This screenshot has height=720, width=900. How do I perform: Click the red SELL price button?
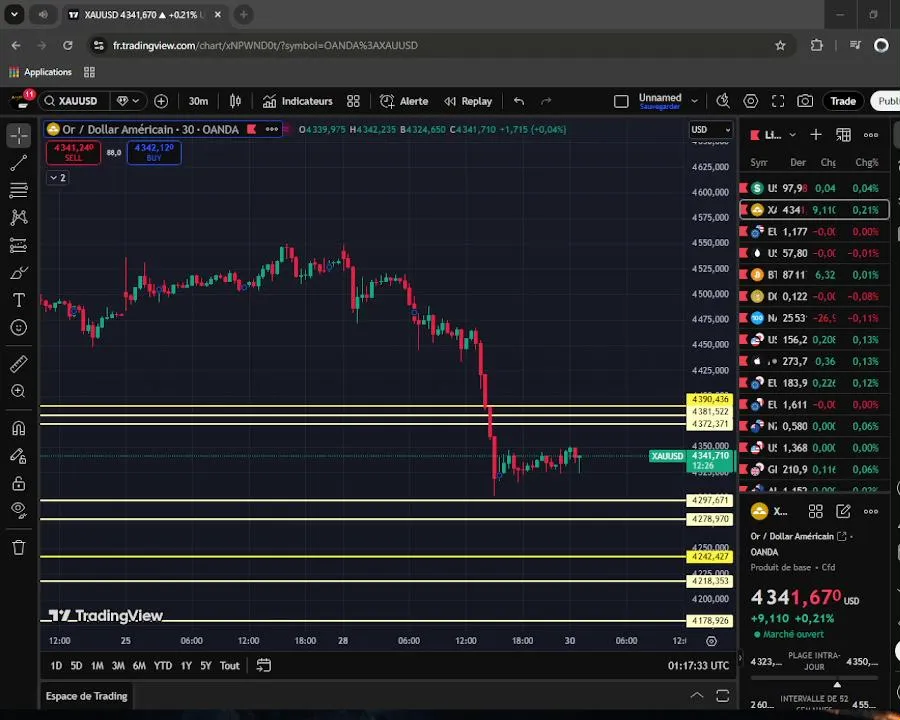73,152
